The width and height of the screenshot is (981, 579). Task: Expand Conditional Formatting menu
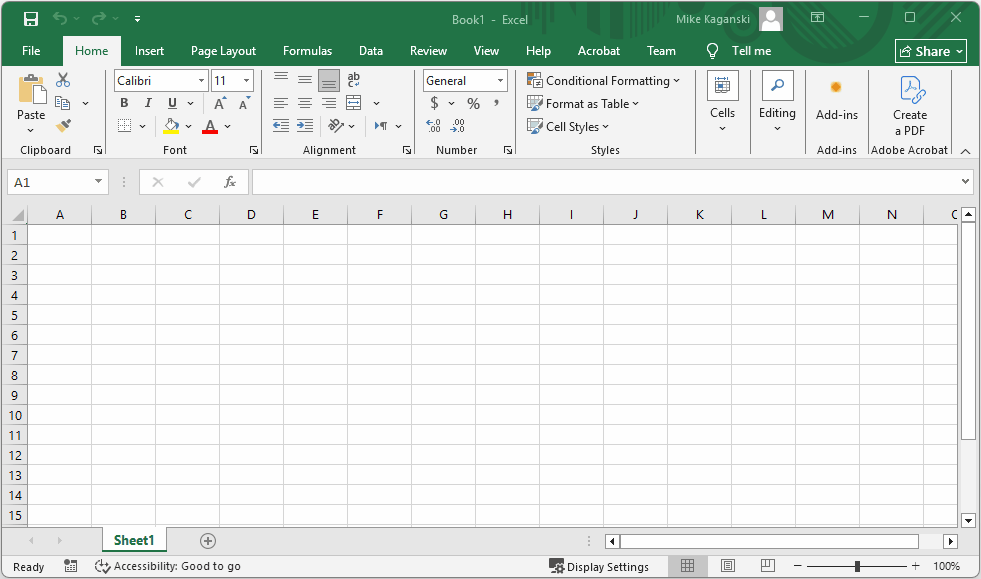click(x=603, y=81)
